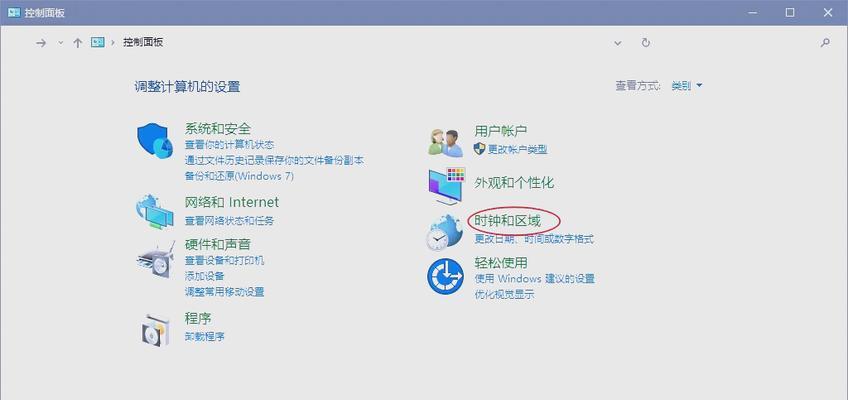Click the Clock and Region icon
Screen dimensions: 848x400
coord(444,231)
